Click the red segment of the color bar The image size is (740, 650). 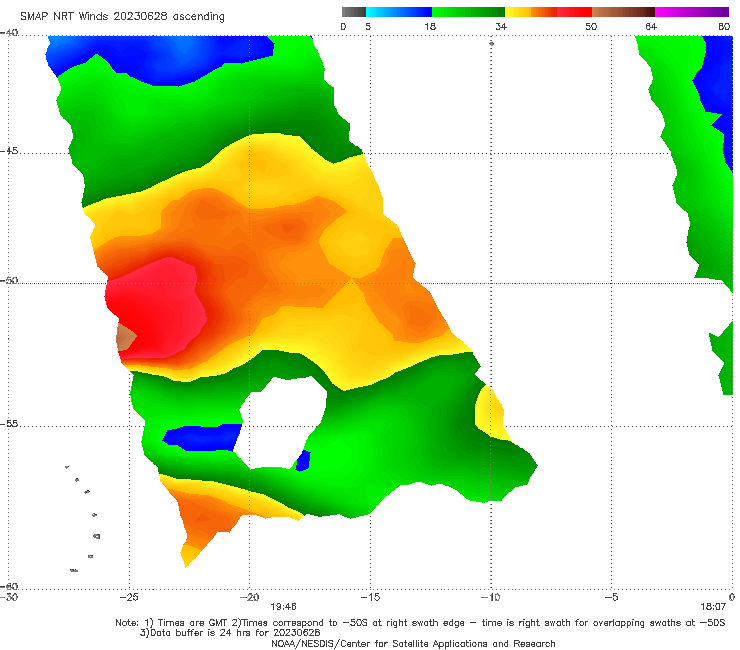[x=574, y=12]
